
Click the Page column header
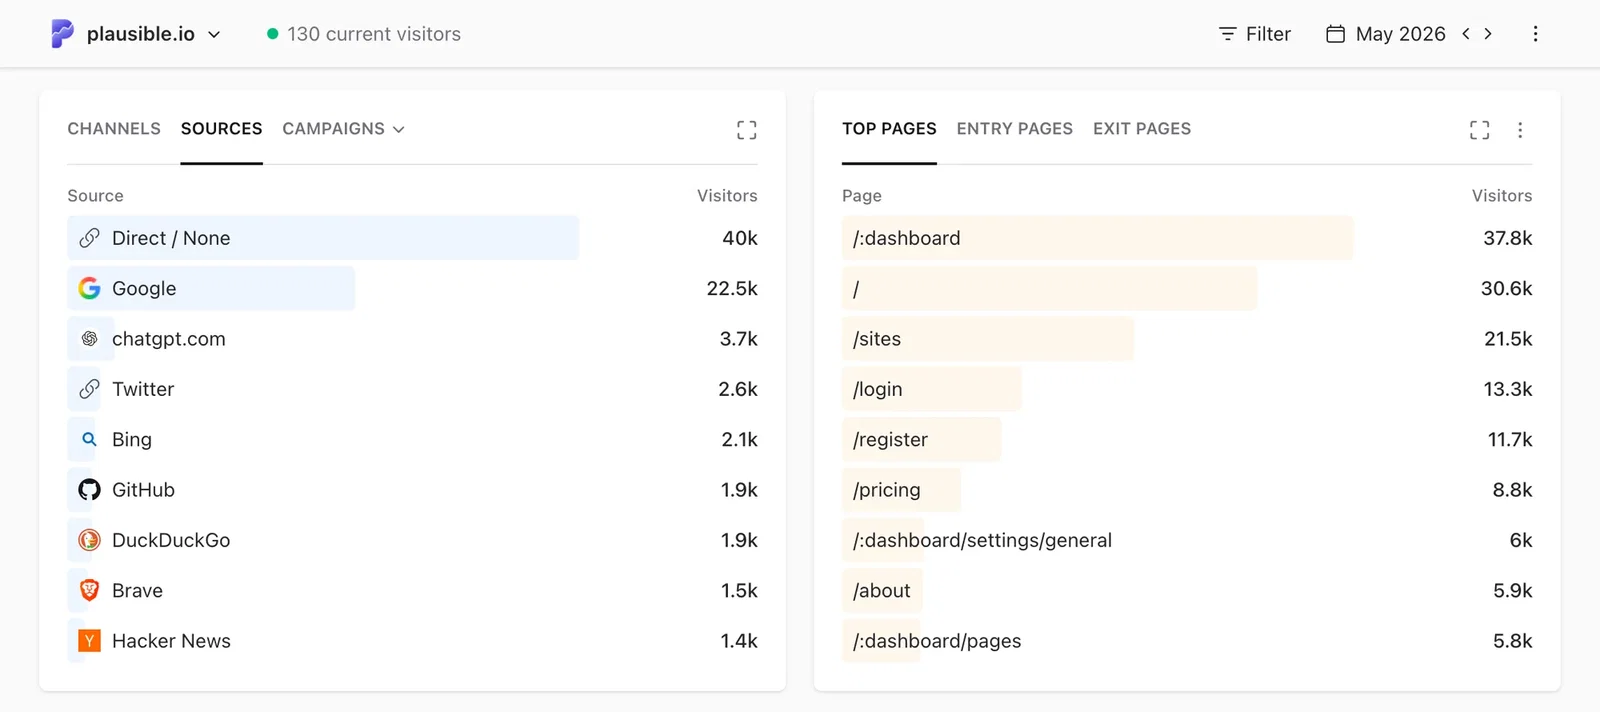tap(862, 196)
